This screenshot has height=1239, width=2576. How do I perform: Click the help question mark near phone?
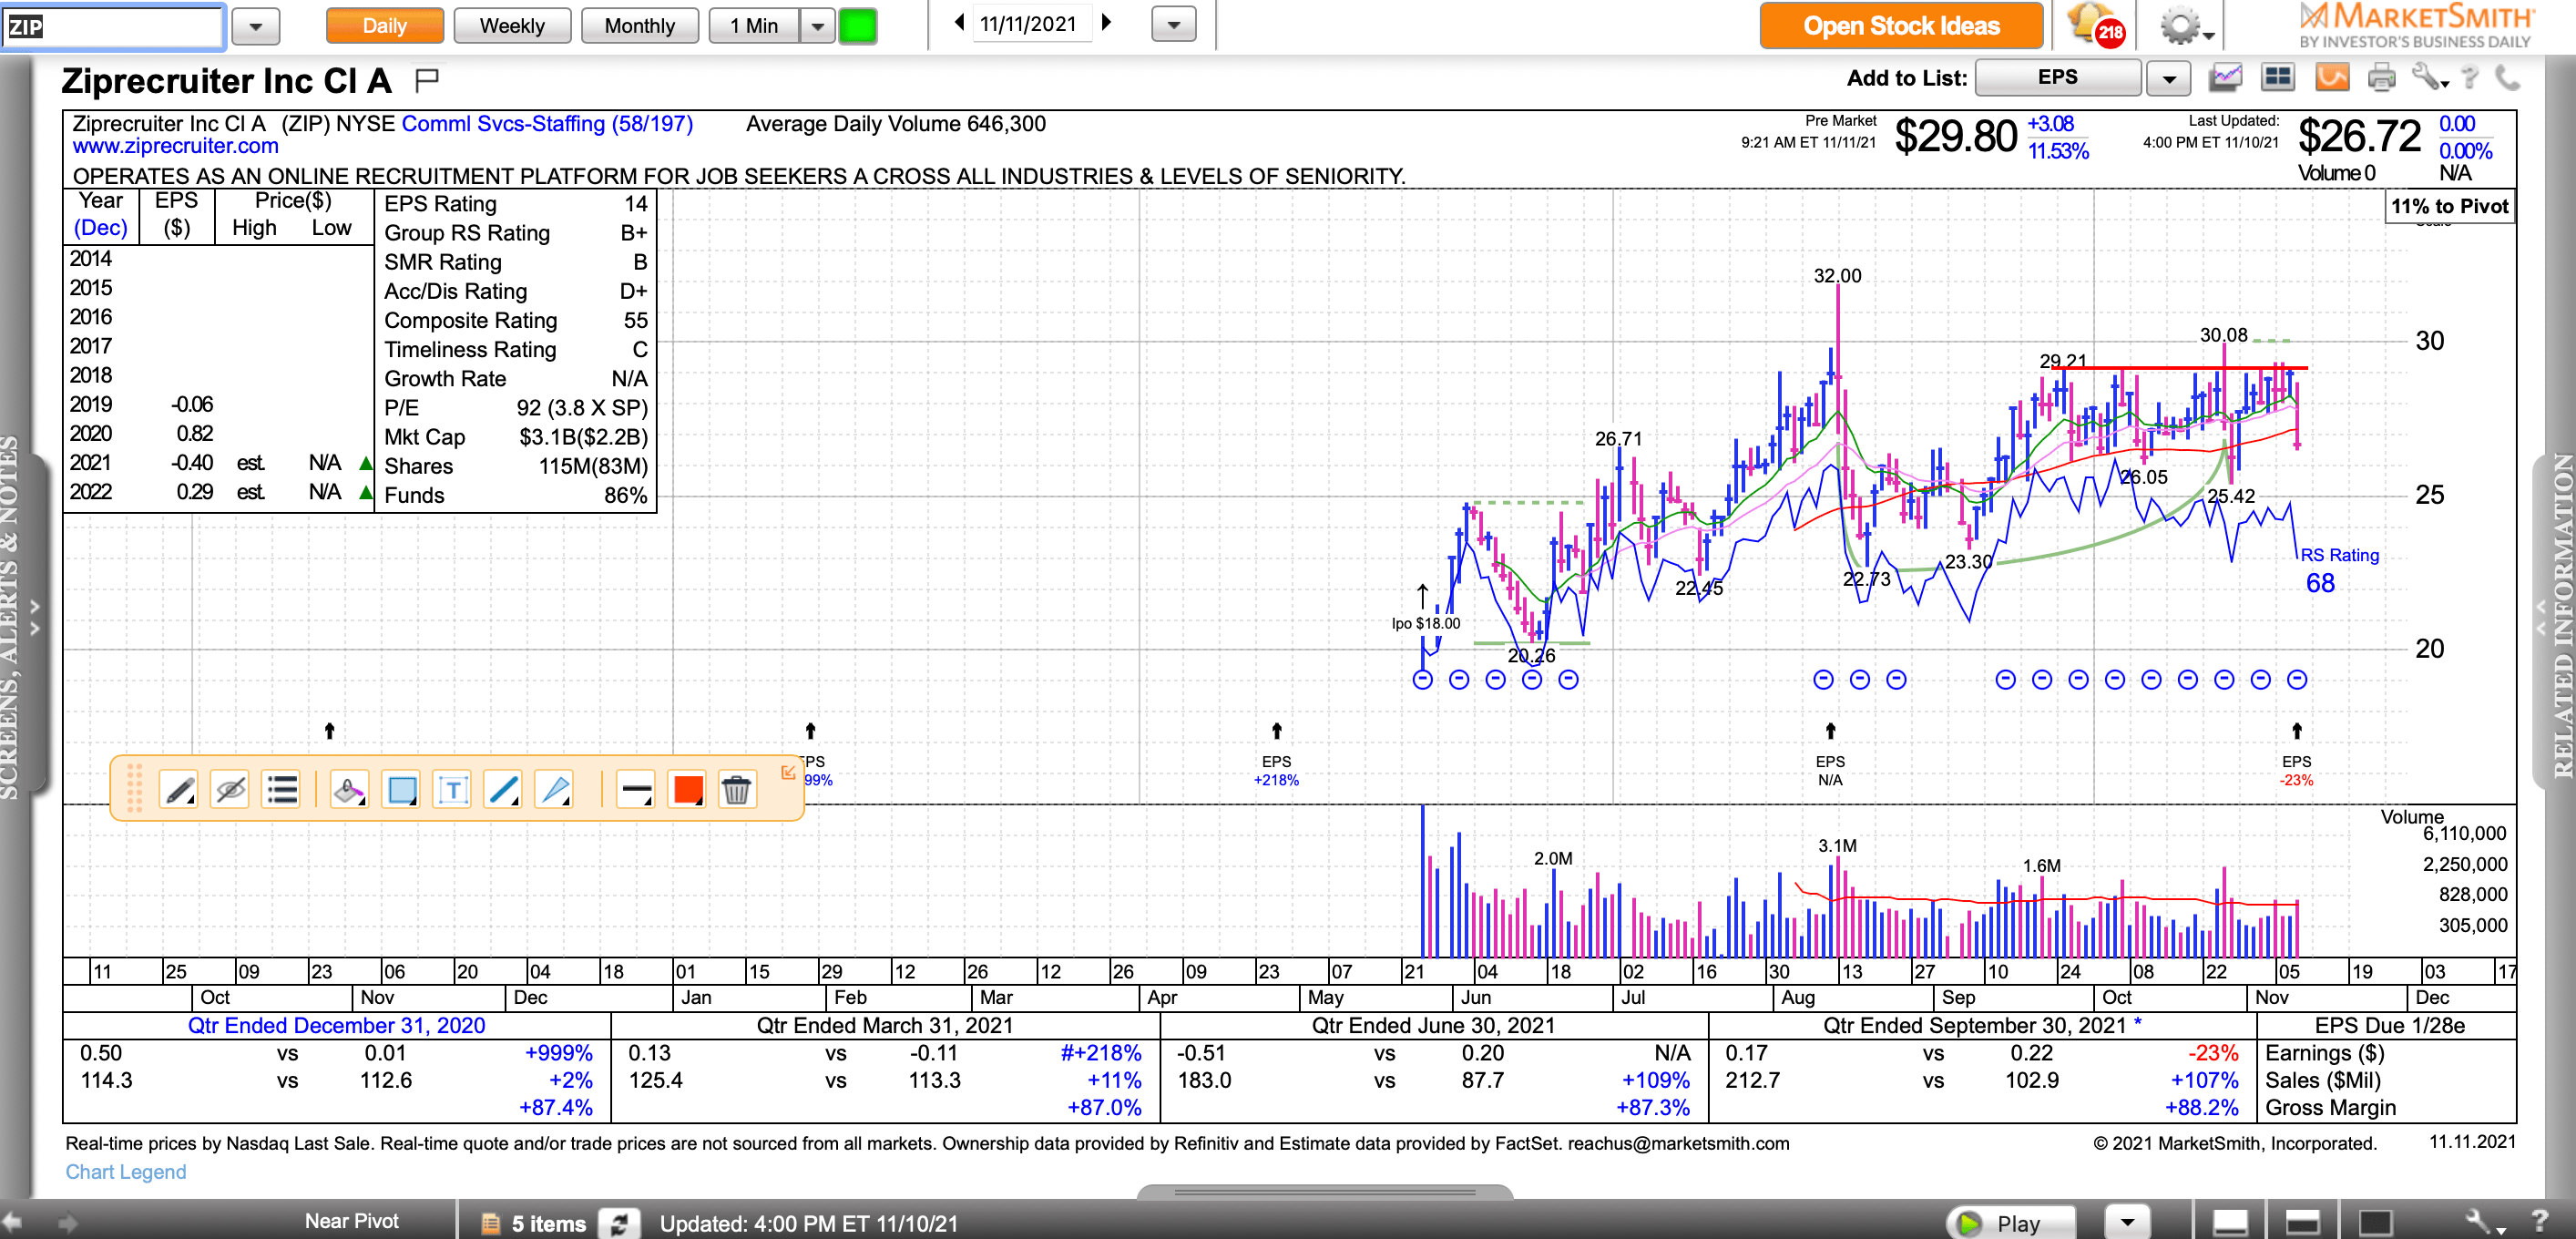(x=2471, y=77)
